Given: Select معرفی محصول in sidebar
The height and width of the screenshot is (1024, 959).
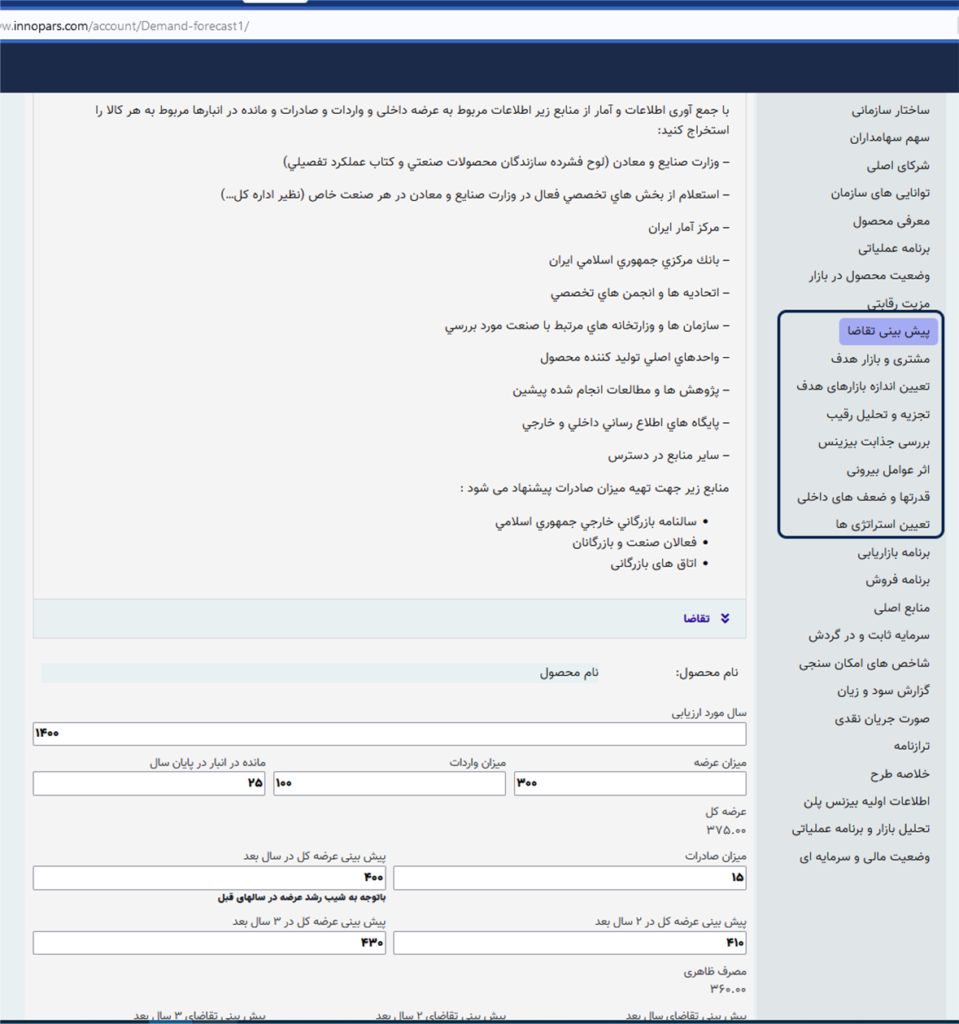Looking at the screenshot, I should (x=890, y=221).
